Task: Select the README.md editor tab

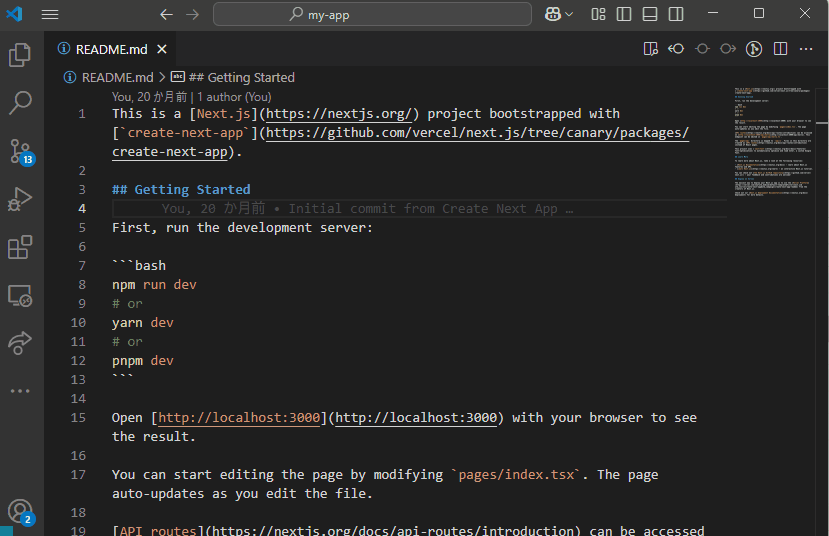Action: tap(112, 49)
